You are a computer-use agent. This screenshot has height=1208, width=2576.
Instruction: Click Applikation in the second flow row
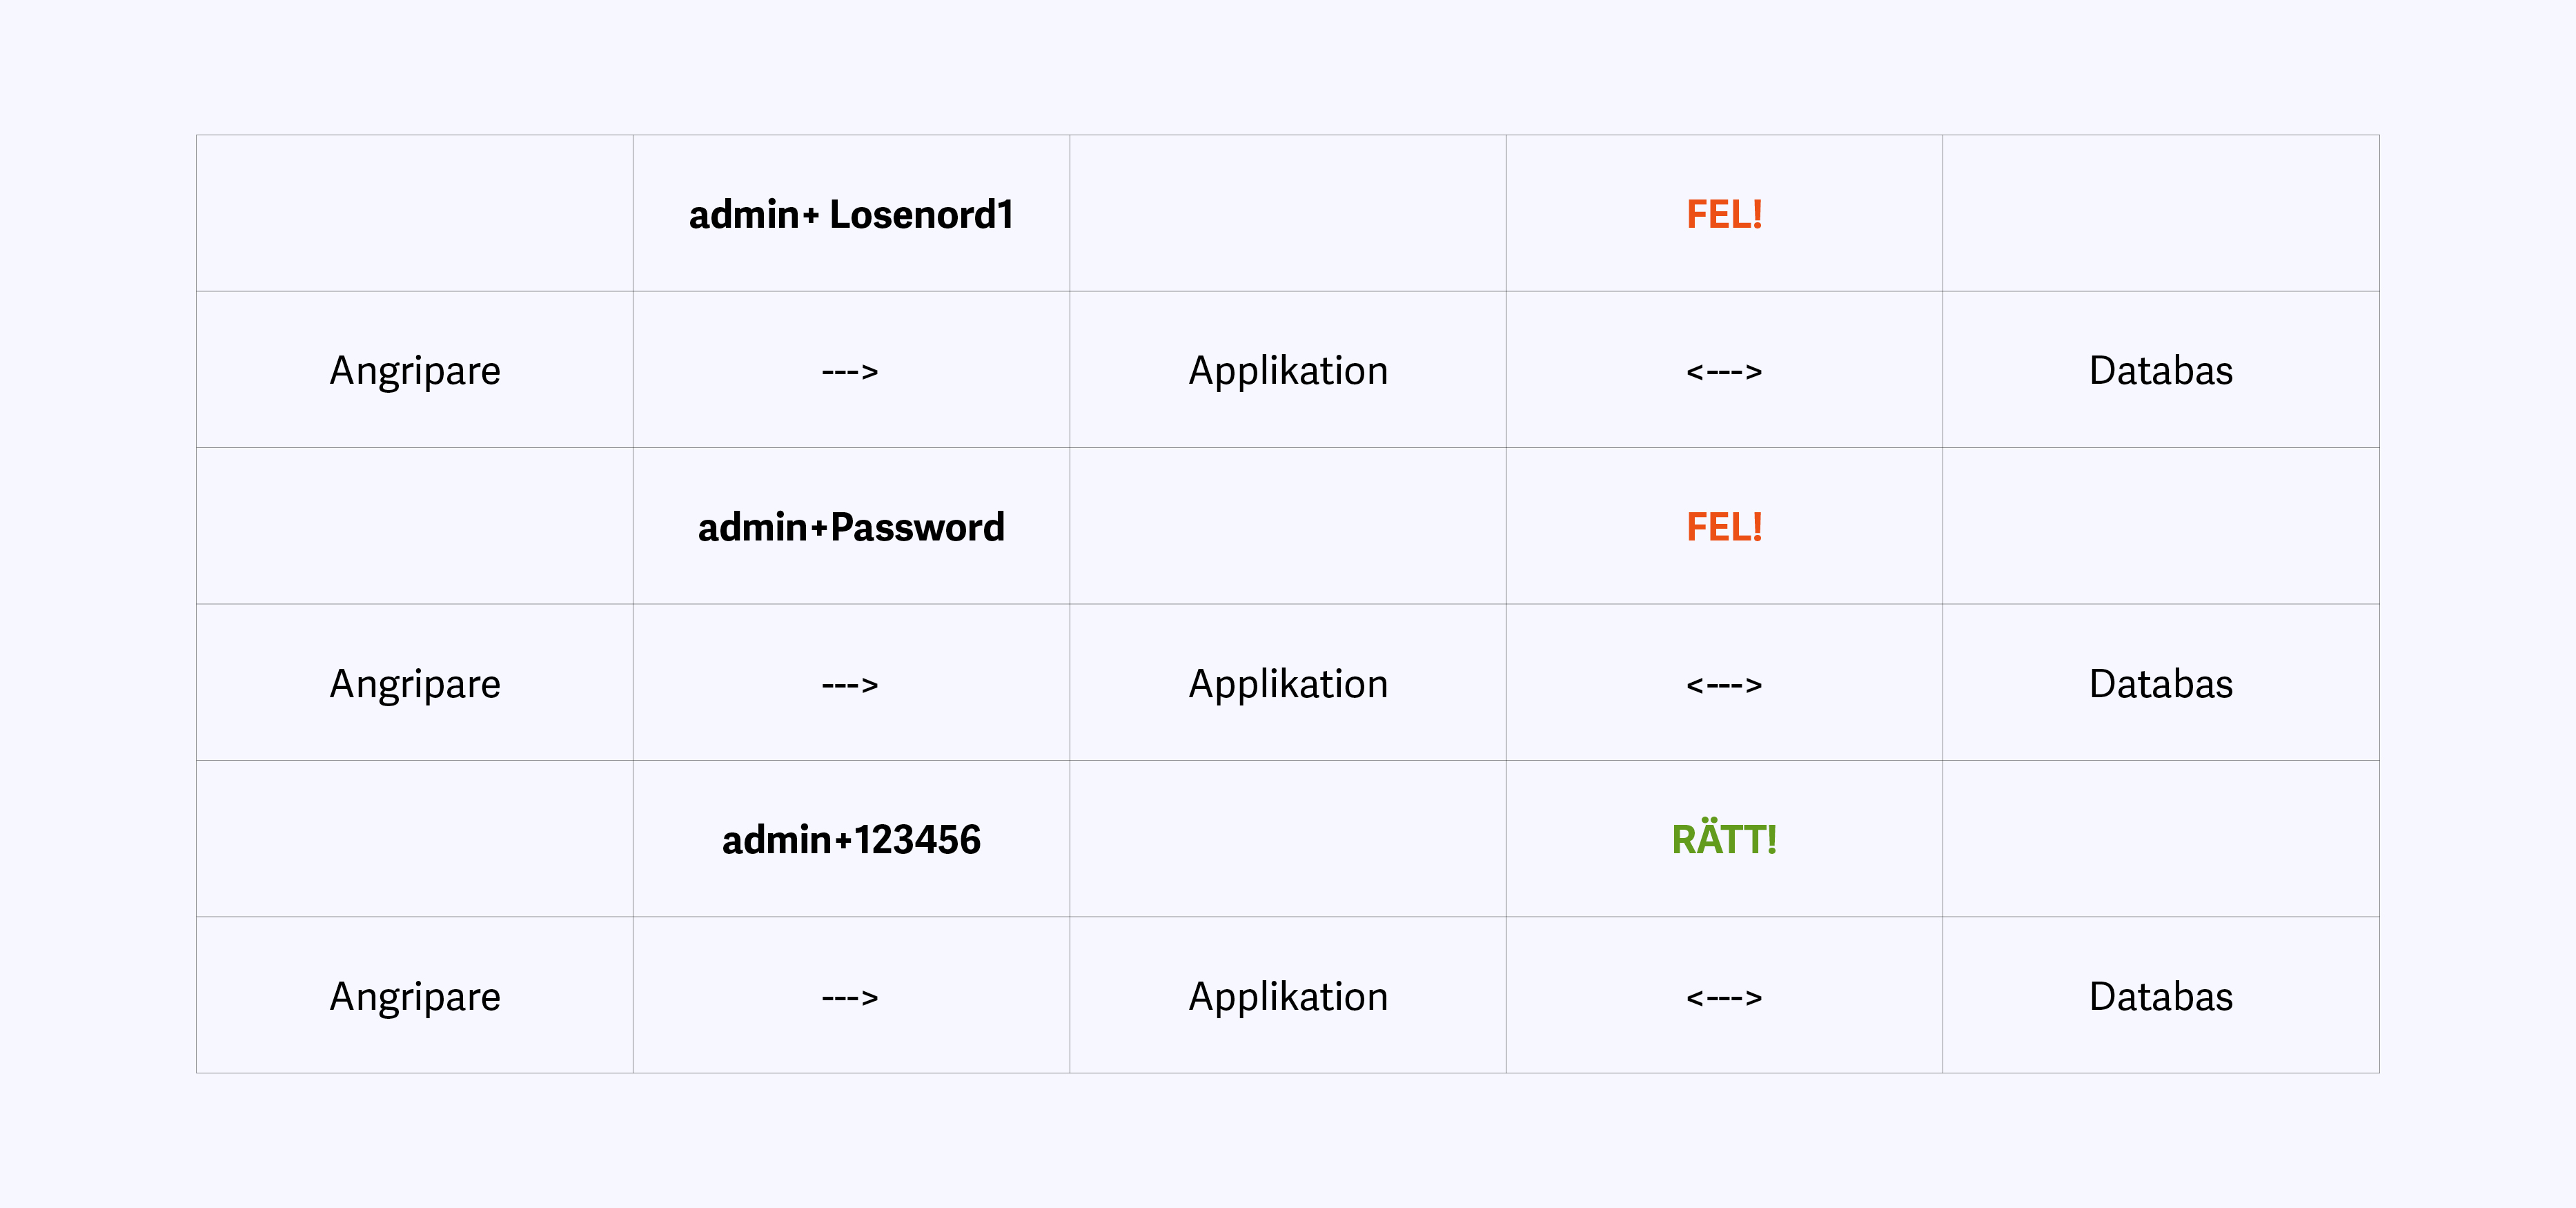click(1288, 684)
